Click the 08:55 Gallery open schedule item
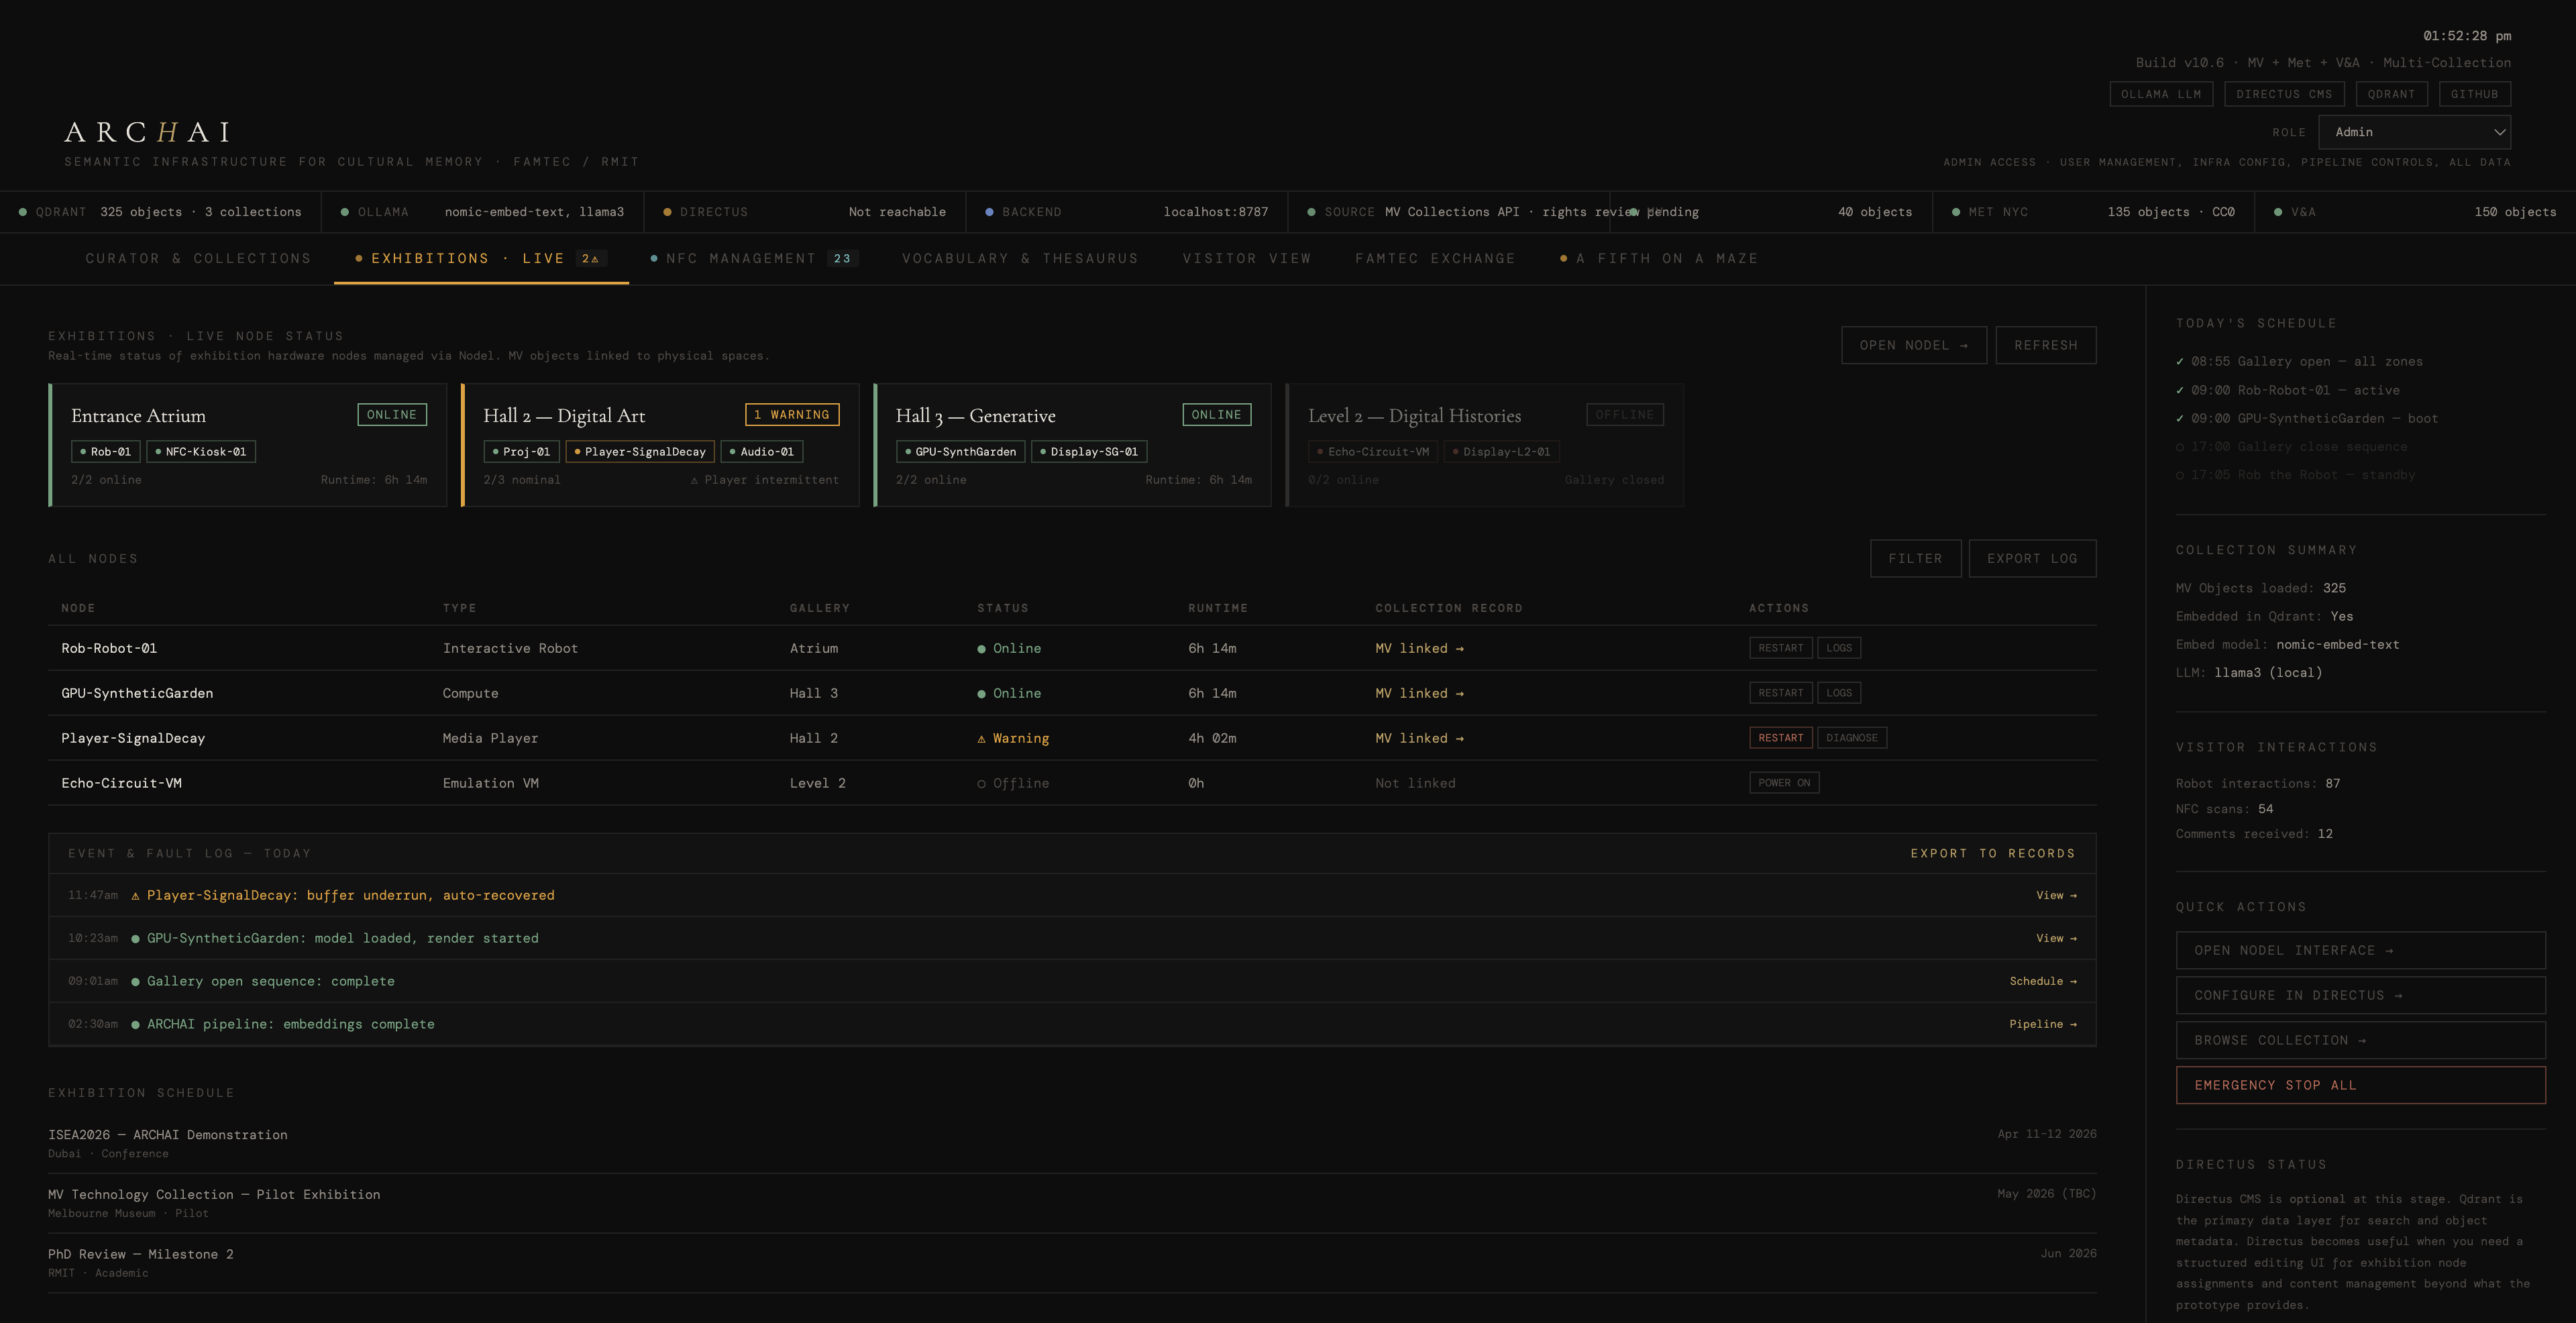 tap(2299, 362)
